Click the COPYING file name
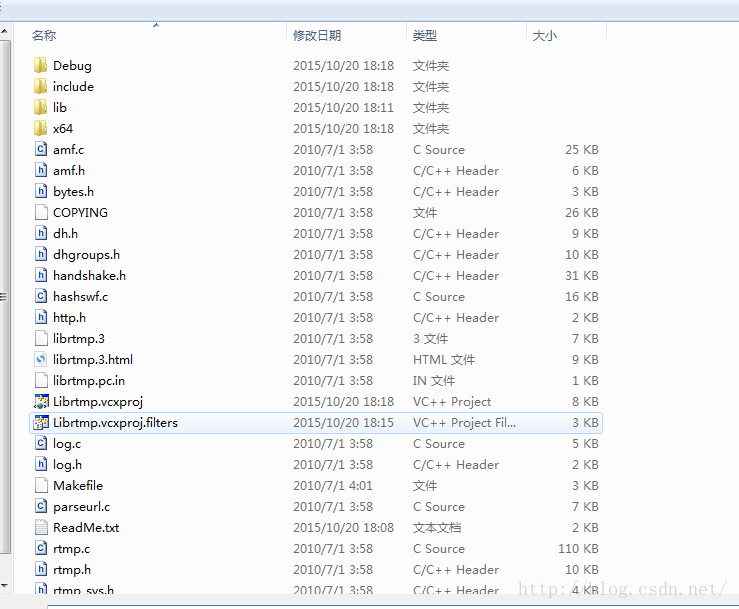This screenshot has width=739, height=609. pos(80,212)
